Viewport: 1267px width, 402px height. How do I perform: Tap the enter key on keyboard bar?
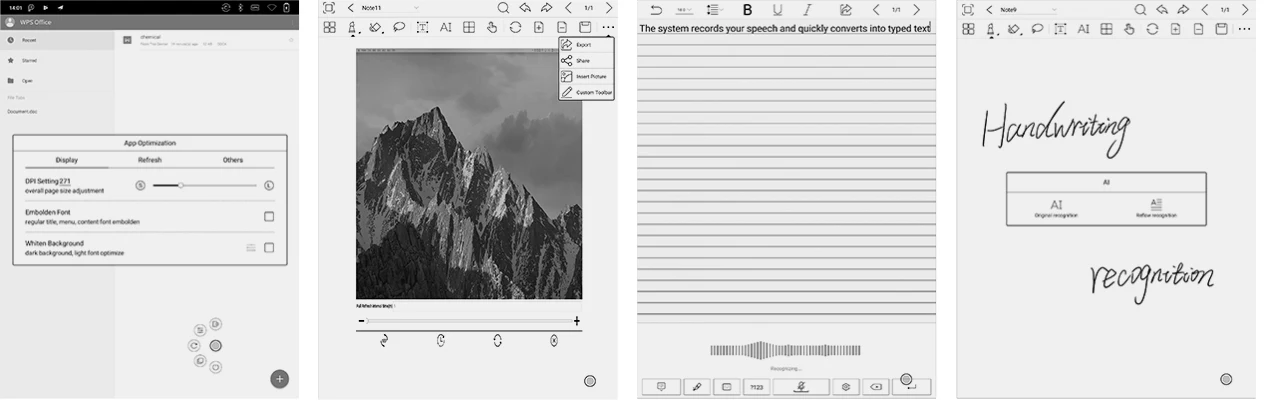click(911, 386)
